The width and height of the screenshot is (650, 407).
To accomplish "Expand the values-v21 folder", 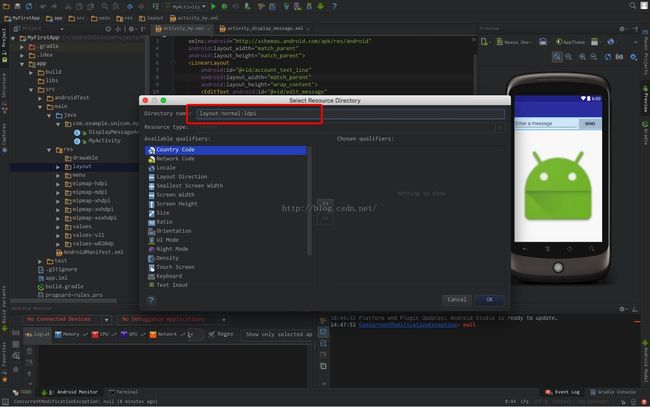I will [x=58, y=235].
